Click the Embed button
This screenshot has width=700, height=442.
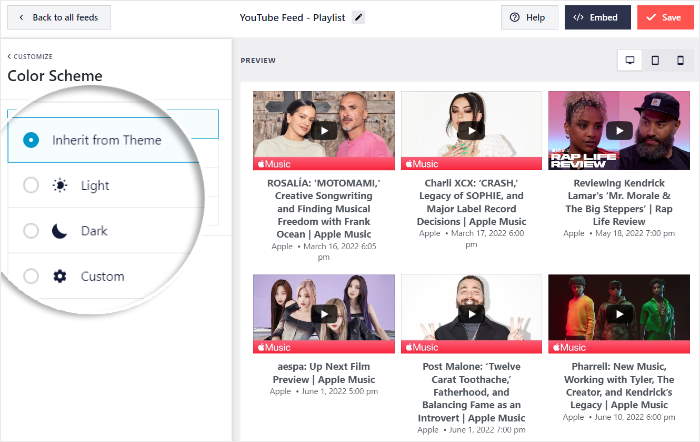[x=598, y=17]
